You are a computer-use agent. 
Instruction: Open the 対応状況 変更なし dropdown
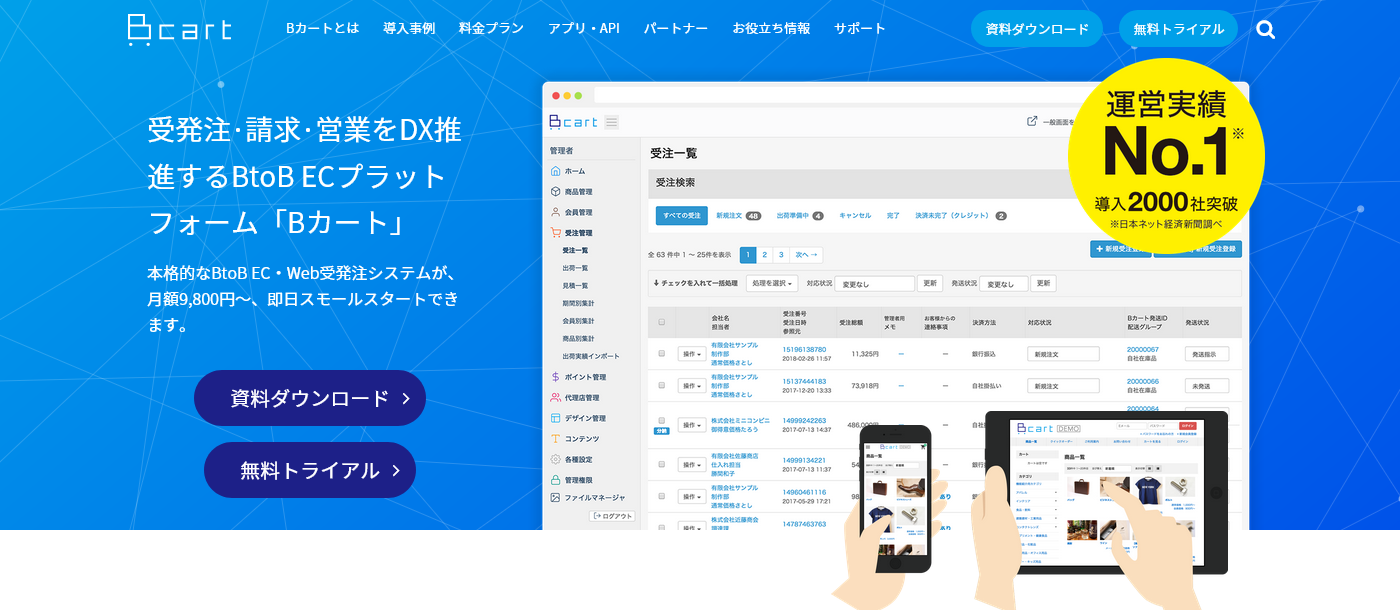[875, 284]
